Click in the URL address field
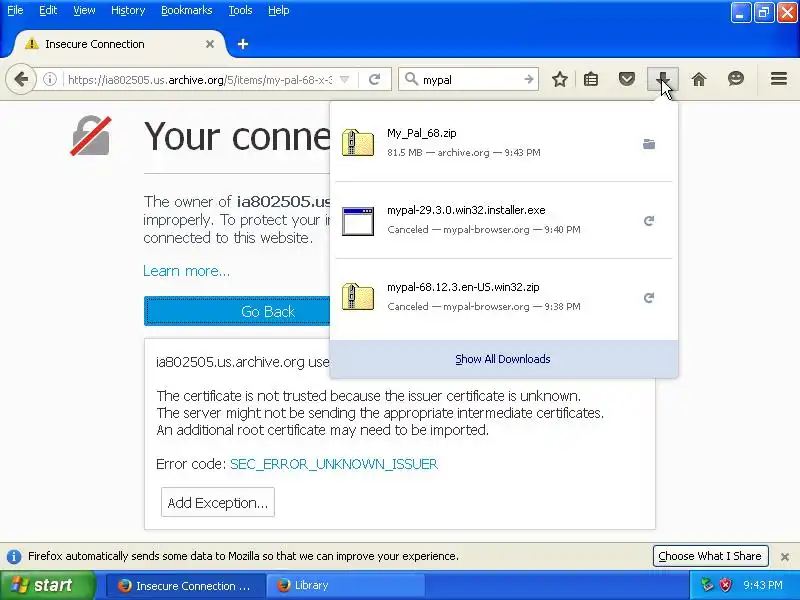Viewport: 800px width, 600px height. 199,80
